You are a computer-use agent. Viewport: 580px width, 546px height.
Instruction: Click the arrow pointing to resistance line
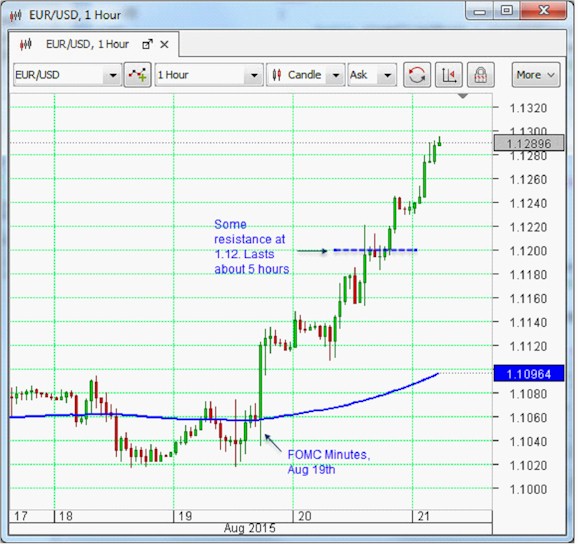coord(312,251)
